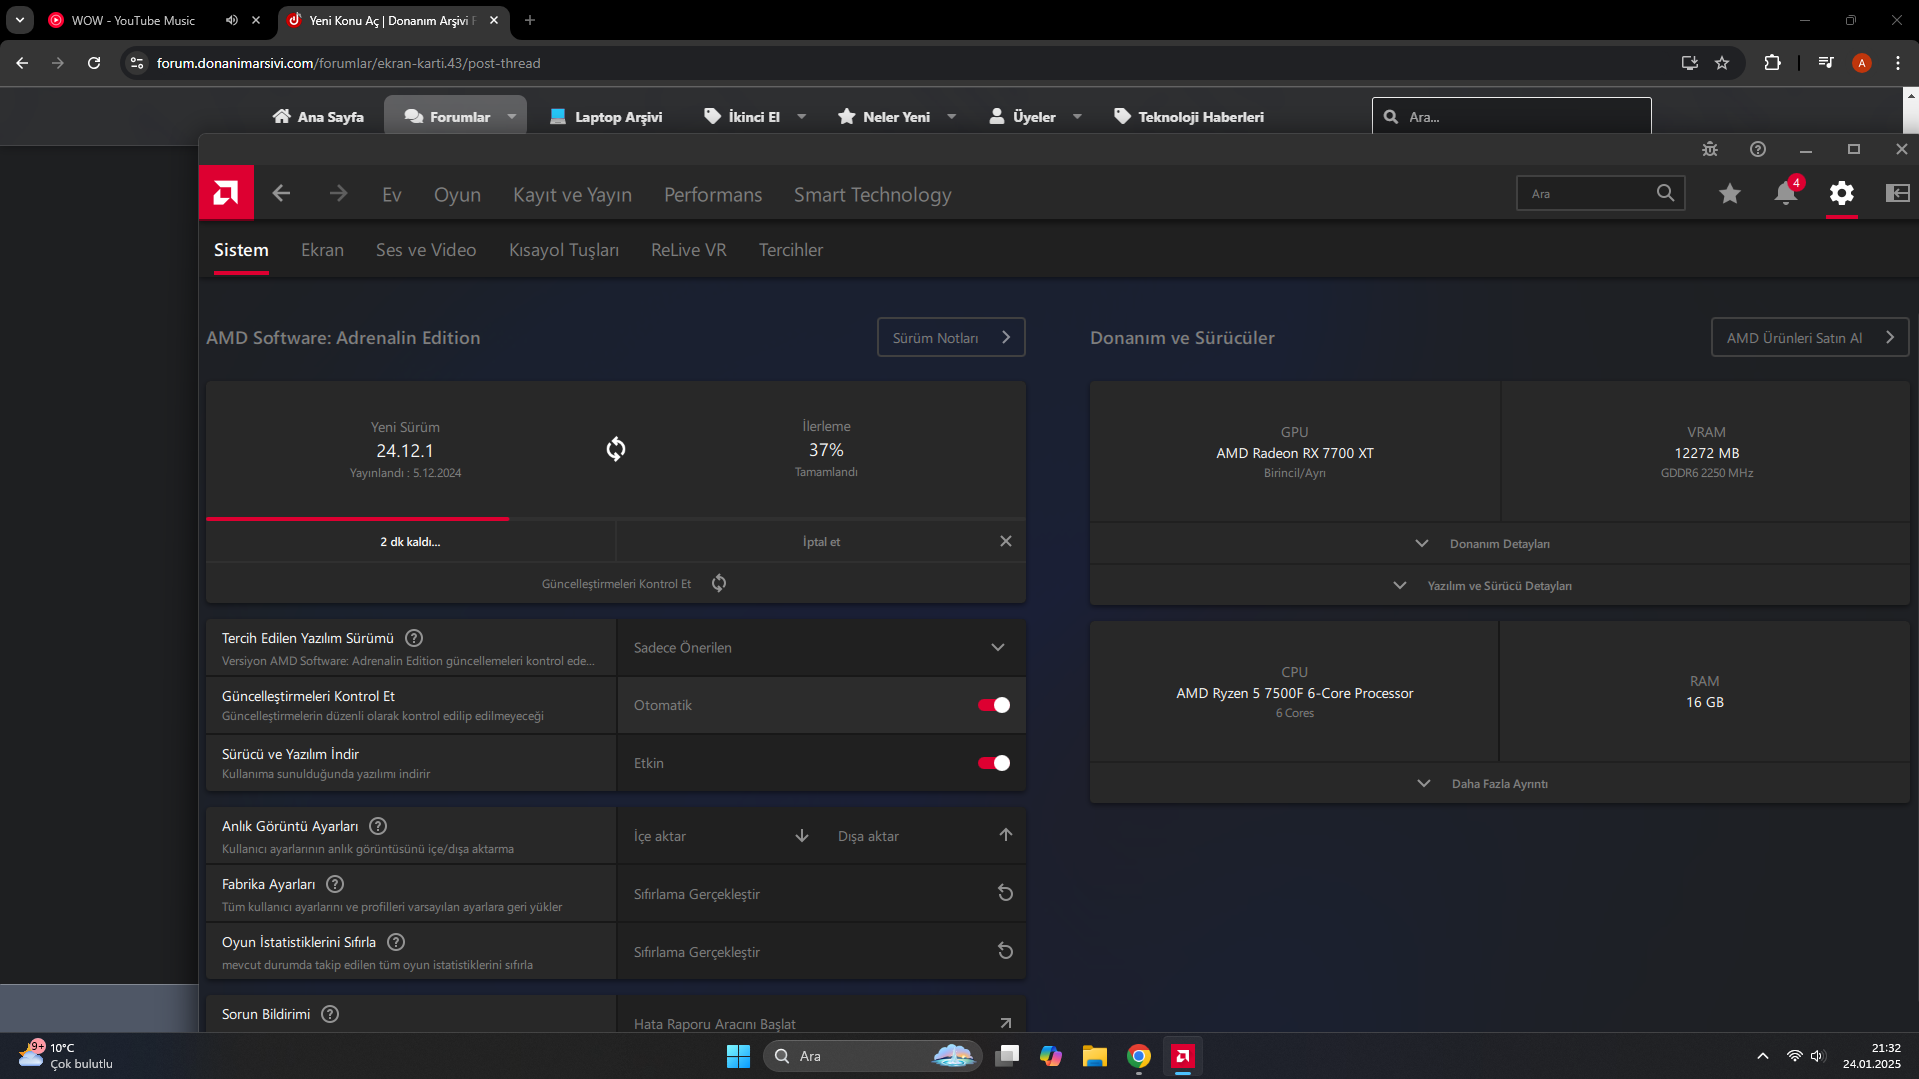Expand Daha Fazla Ayrıntı section

pyautogui.click(x=1499, y=783)
